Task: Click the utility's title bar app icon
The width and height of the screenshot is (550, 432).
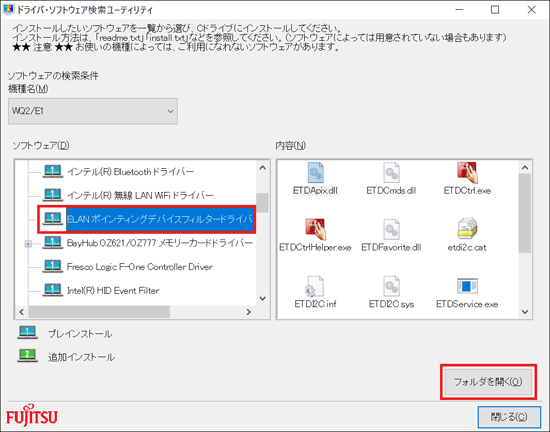Action: pos(8,9)
